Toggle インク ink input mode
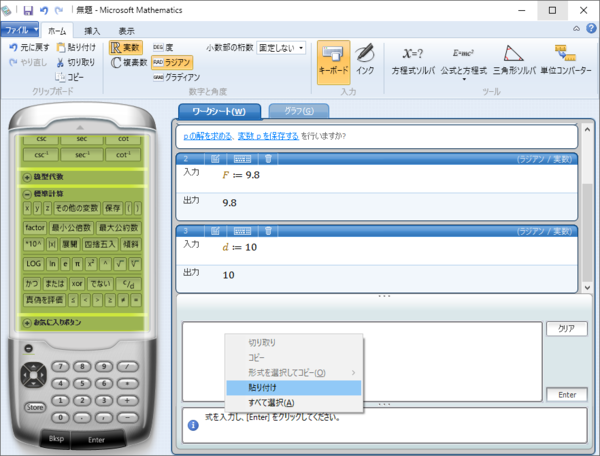600x456 pixels. pyautogui.click(x=365, y=60)
